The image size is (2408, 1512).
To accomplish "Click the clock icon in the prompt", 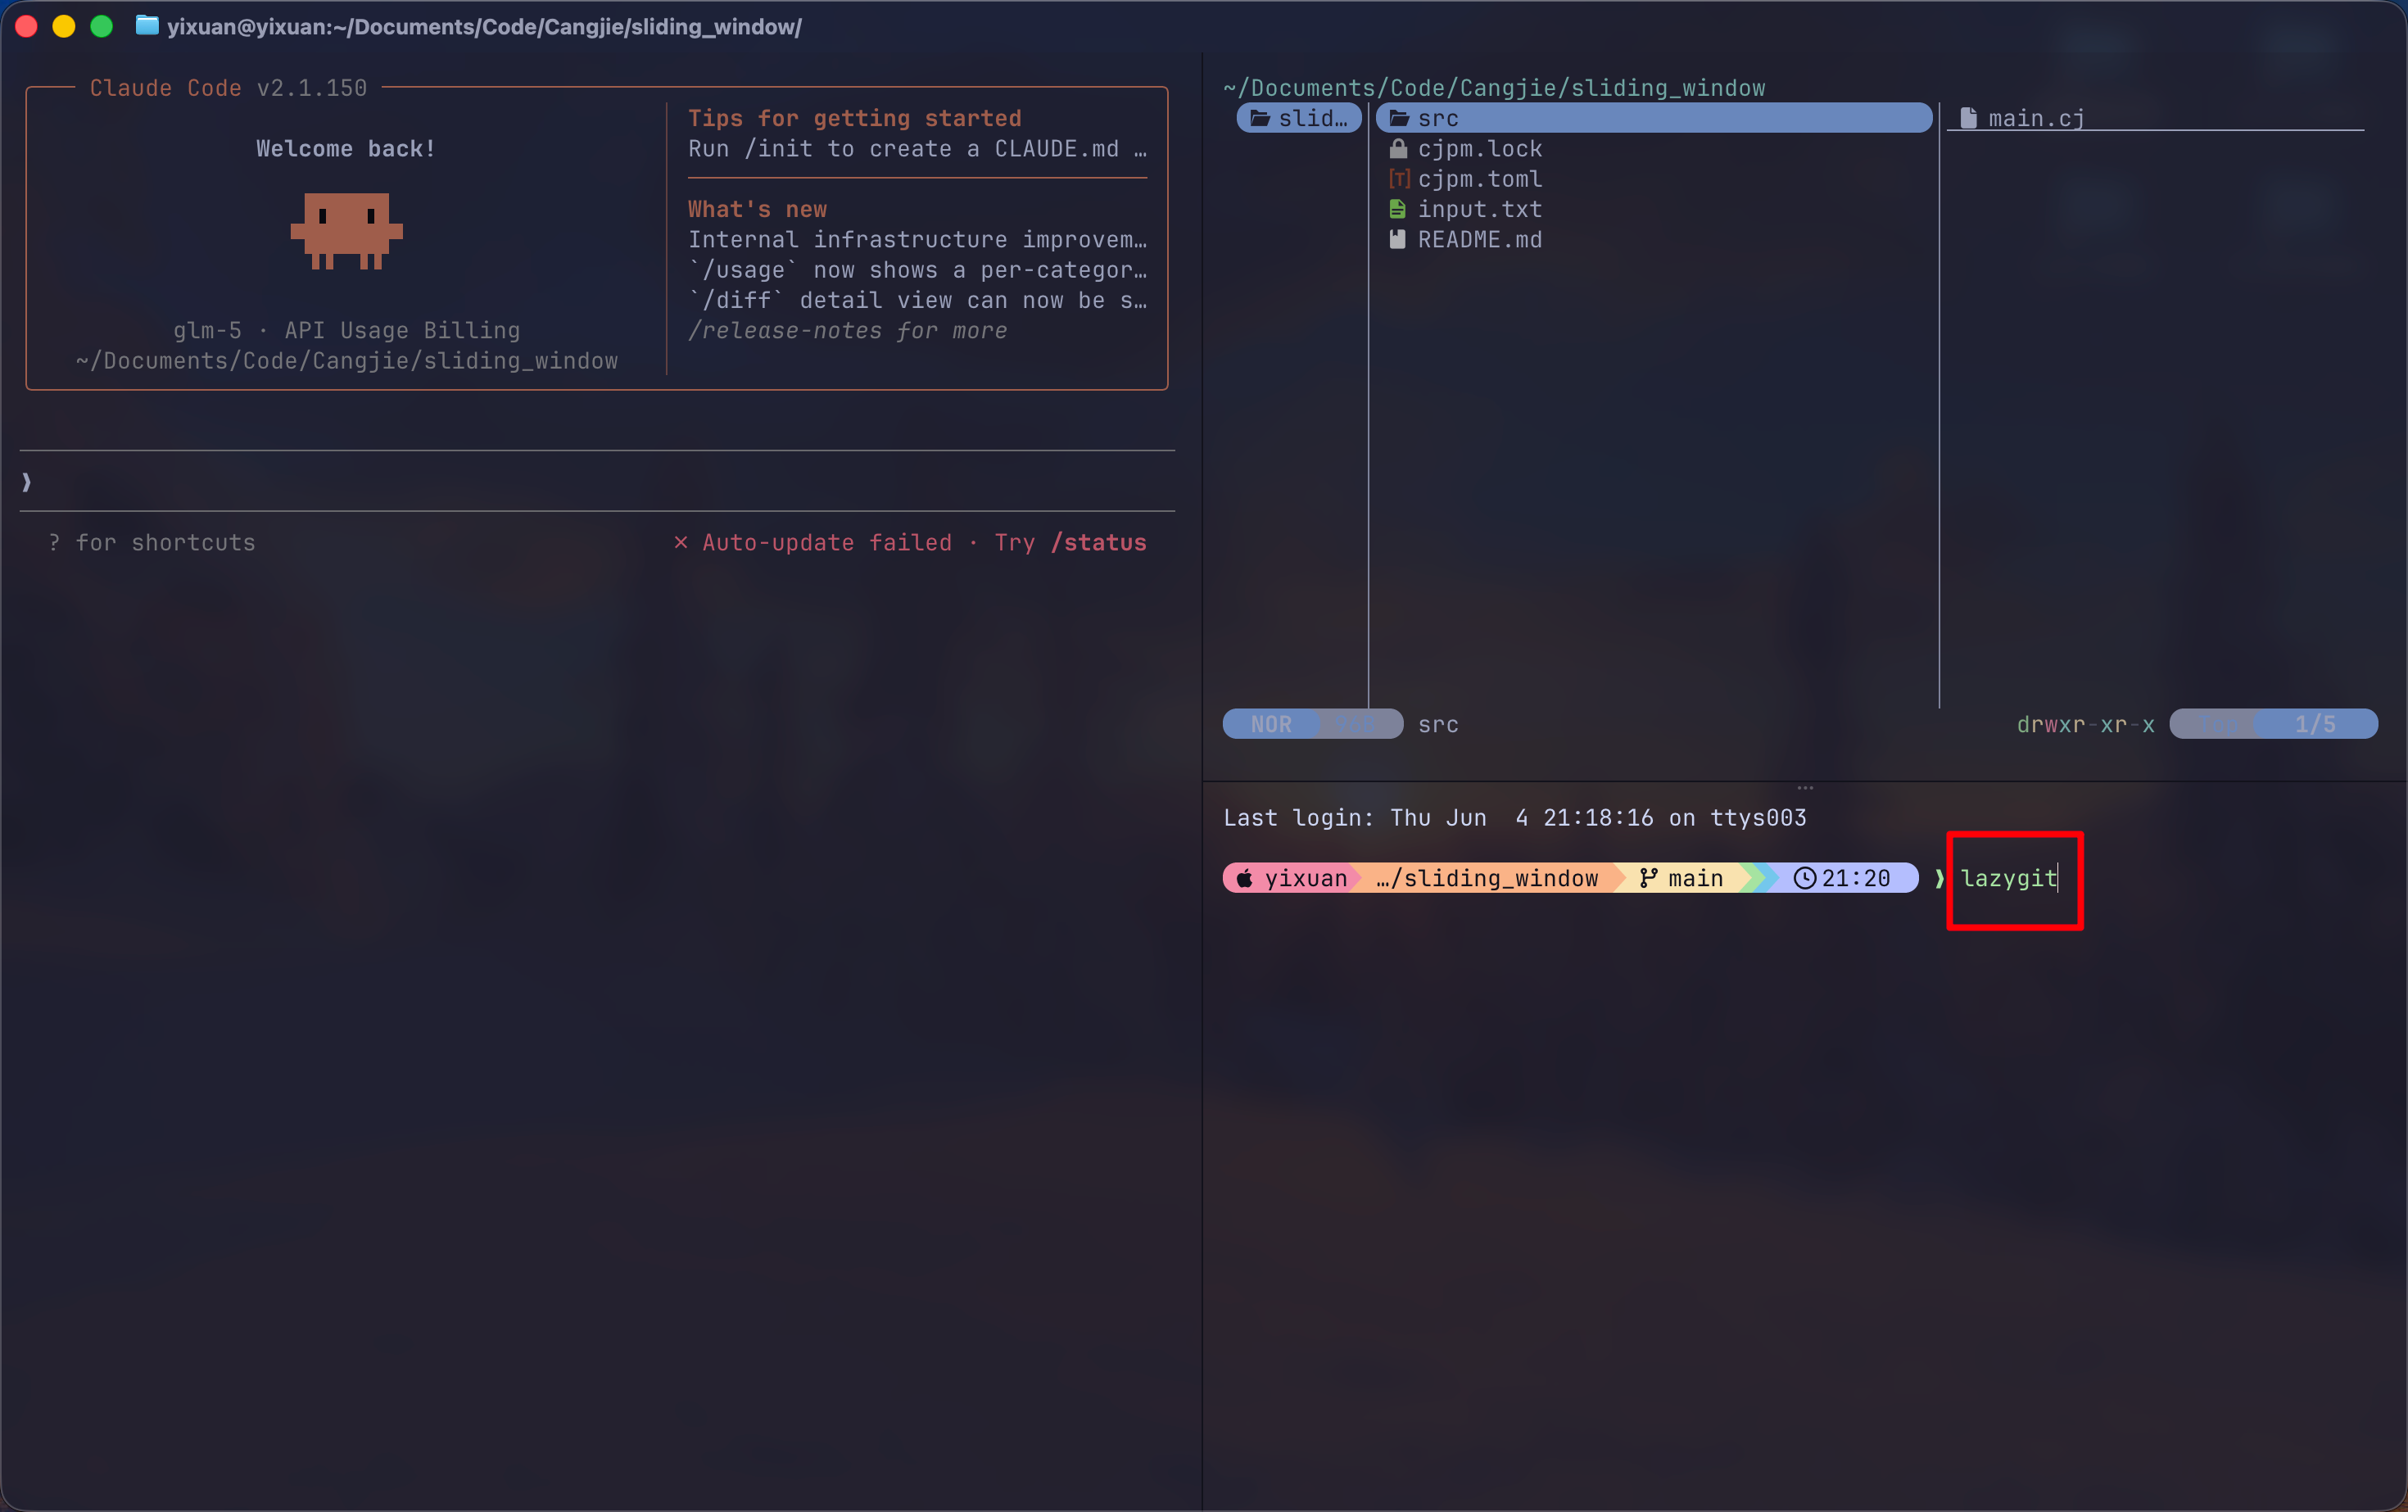I will pos(1804,878).
